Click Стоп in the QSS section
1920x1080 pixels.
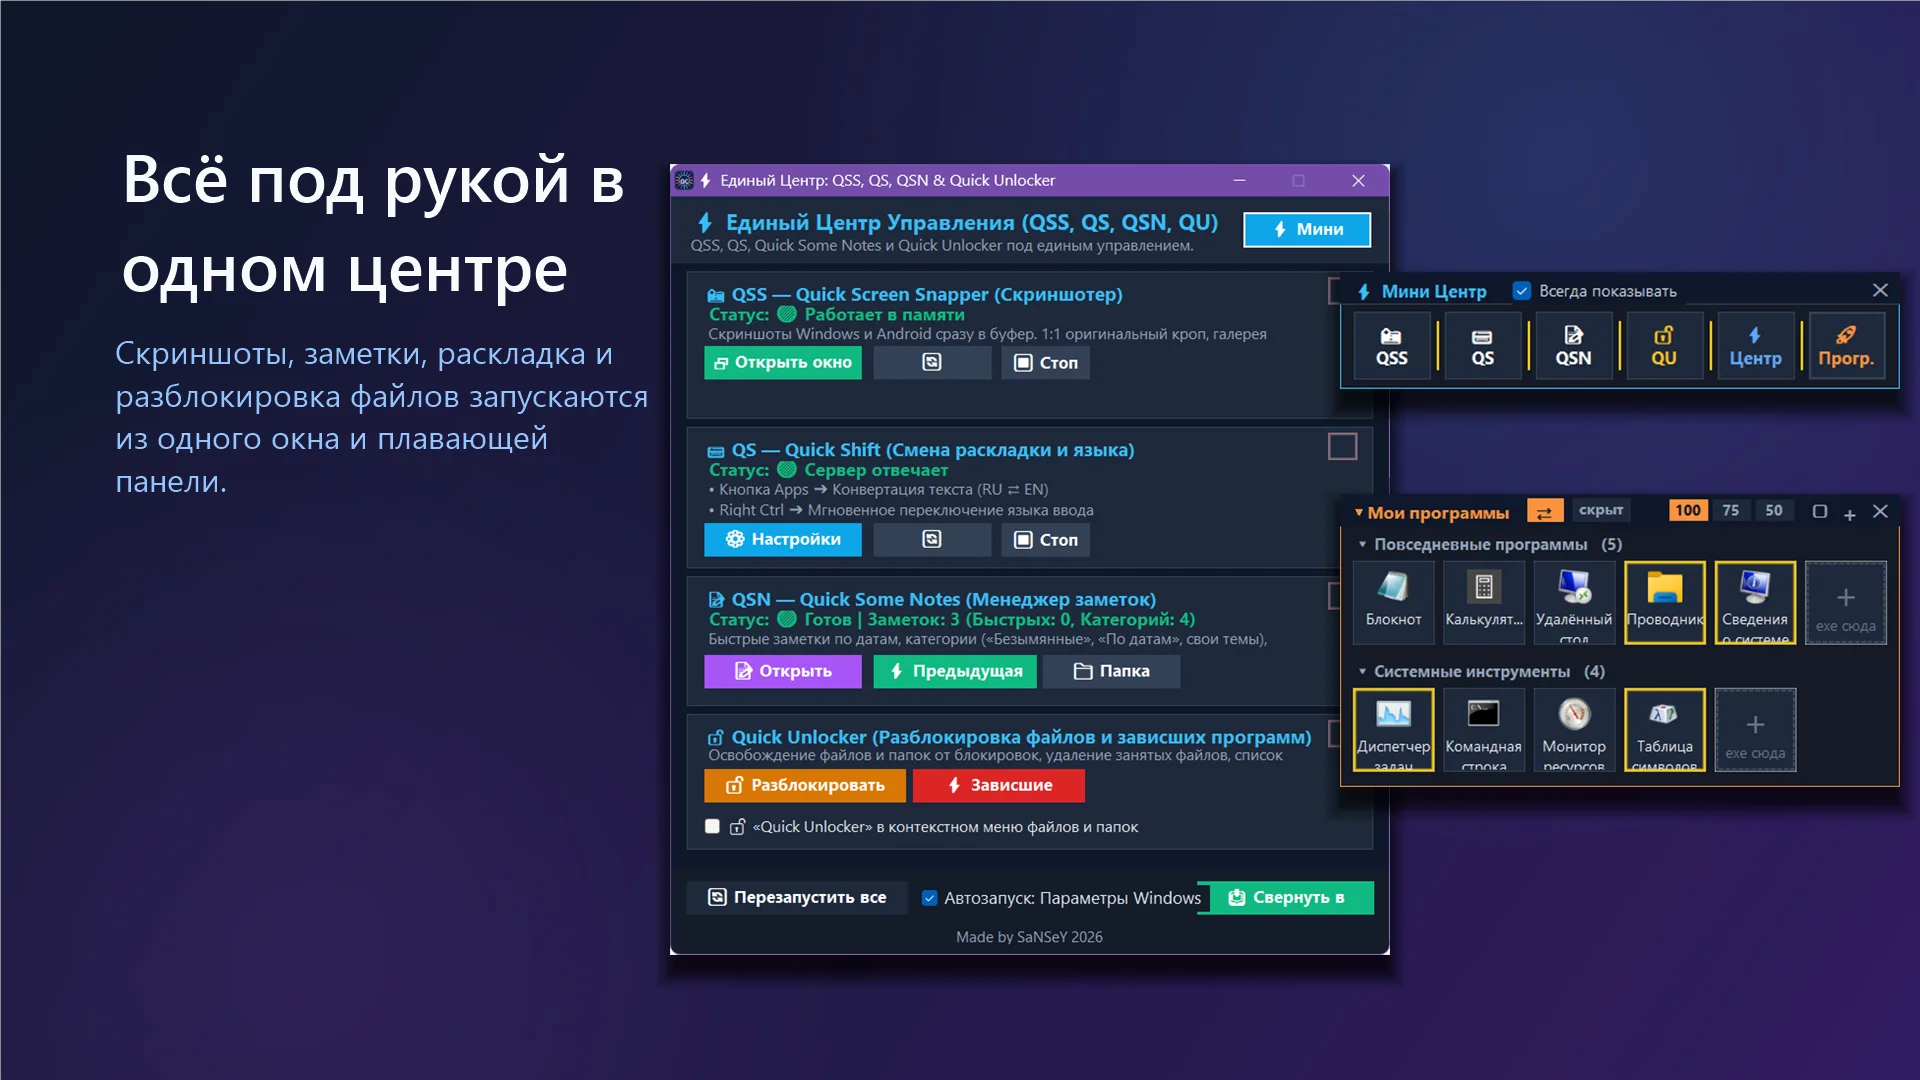pyautogui.click(x=1046, y=362)
